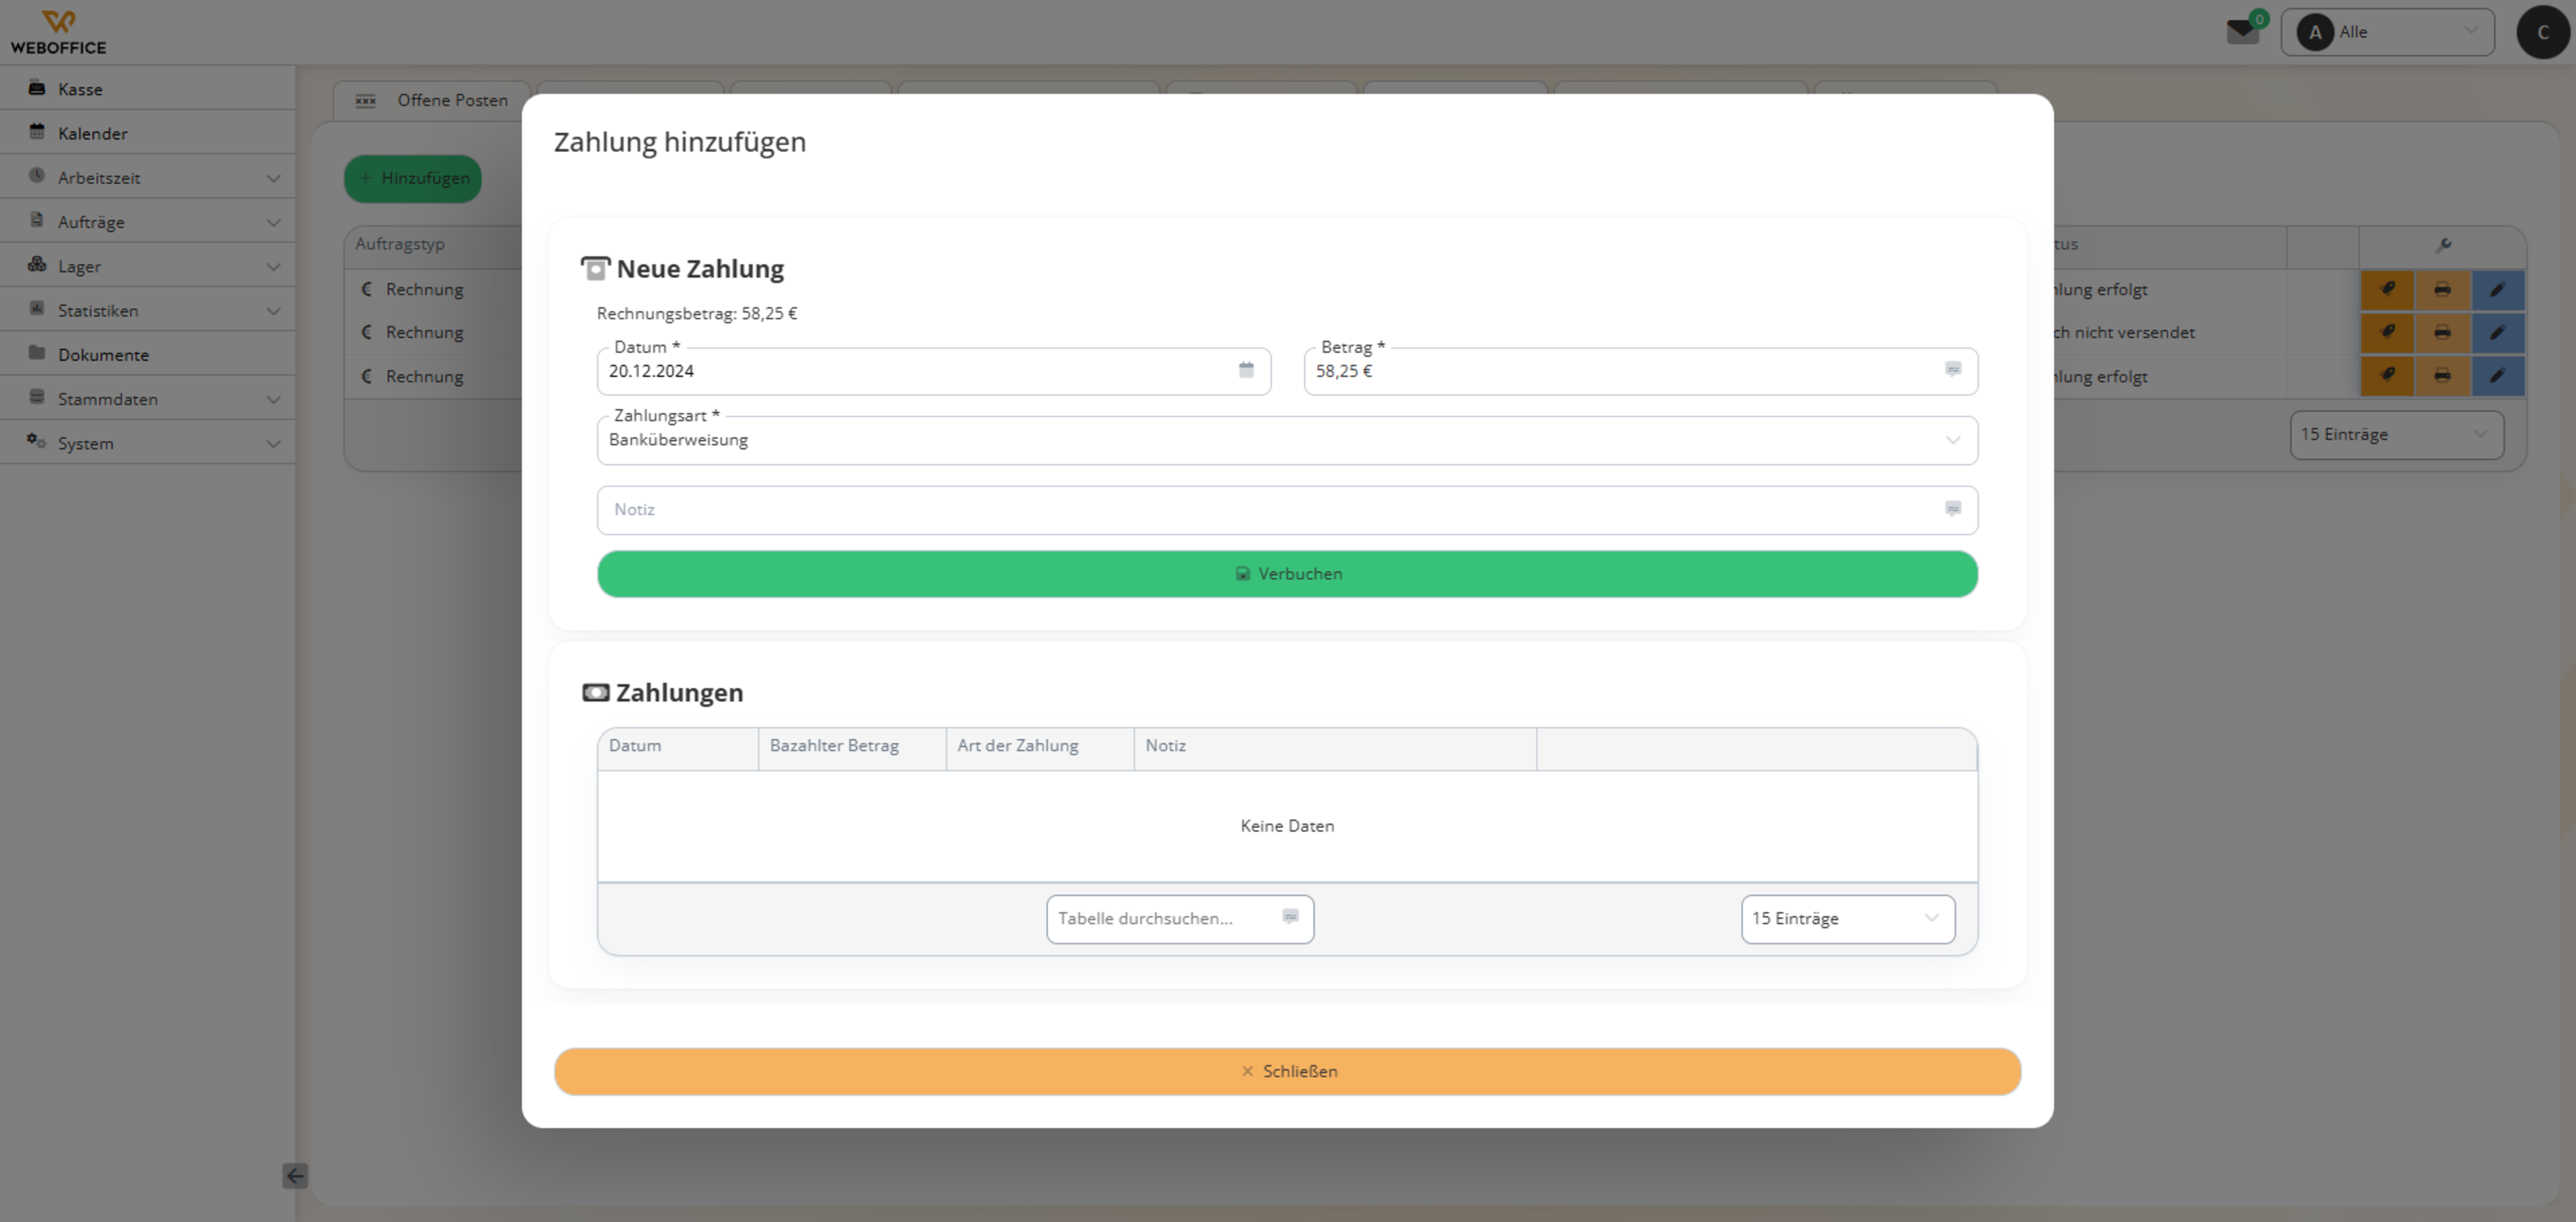Click tag icon in second Rechnung row
The image size is (2576, 1222).
[2387, 333]
